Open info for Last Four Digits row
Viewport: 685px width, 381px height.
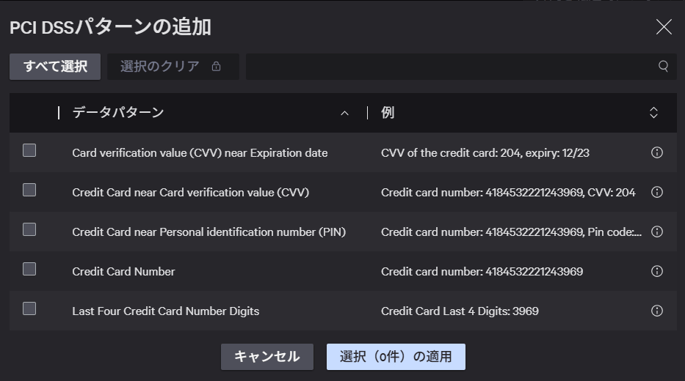pos(657,311)
